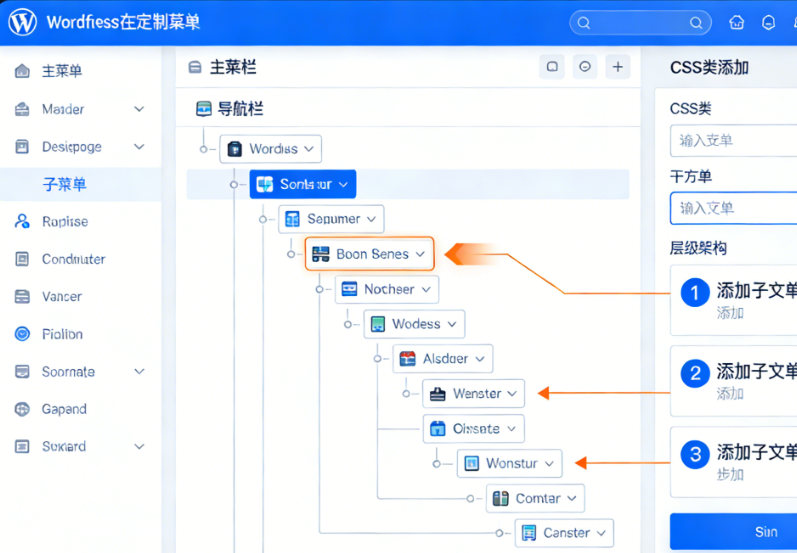This screenshot has width=797, height=553.
Task: Open the home icon in the top bar
Action: click(x=737, y=22)
